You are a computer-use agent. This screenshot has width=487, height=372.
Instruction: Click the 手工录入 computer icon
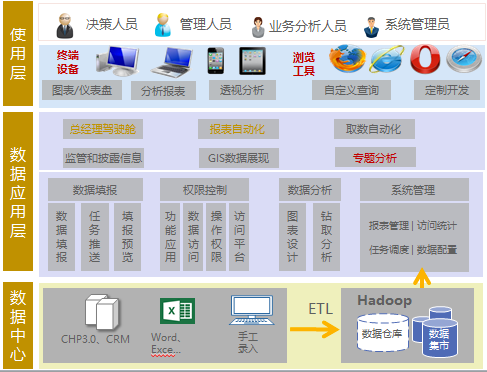click(x=252, y=310)
